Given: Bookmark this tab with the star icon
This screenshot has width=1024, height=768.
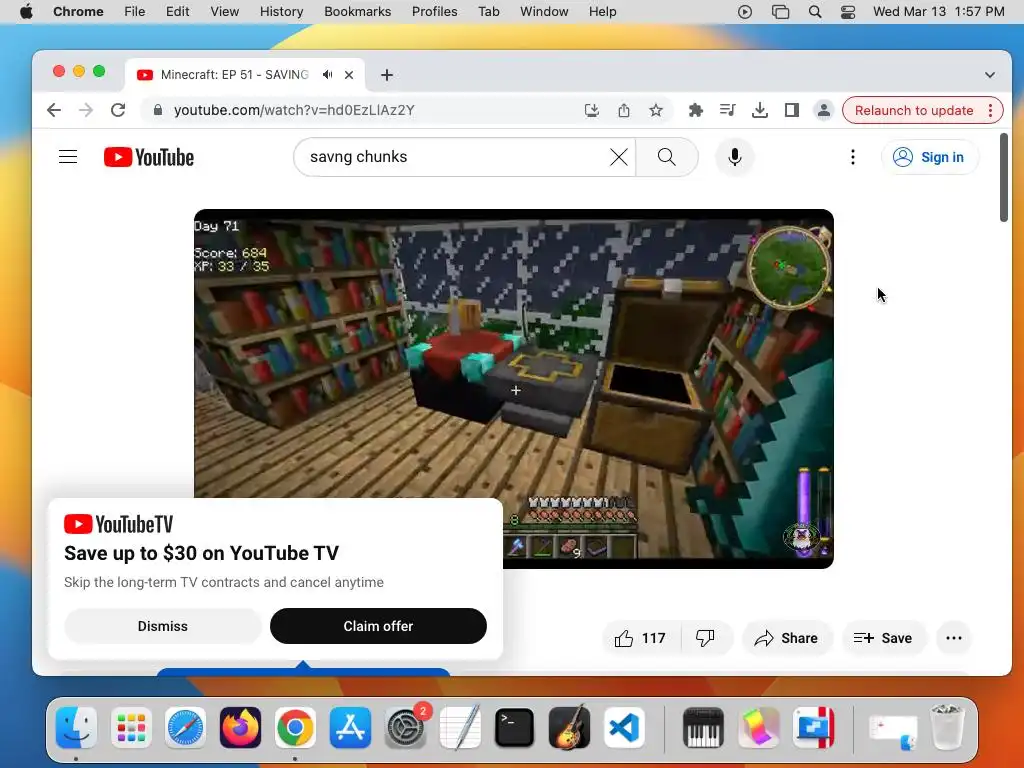Looking at the screenshot, I should pyautogui.click(x=656, y=110).
